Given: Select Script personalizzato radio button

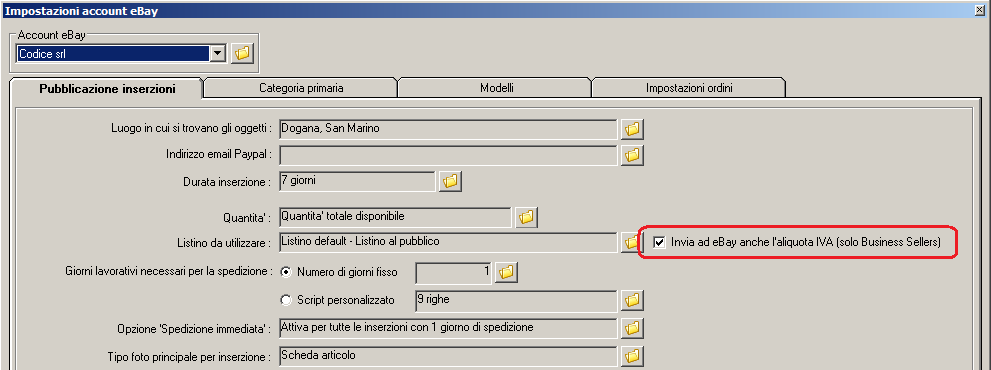Looking at the screenshot, I should click(x=286, y=300).
